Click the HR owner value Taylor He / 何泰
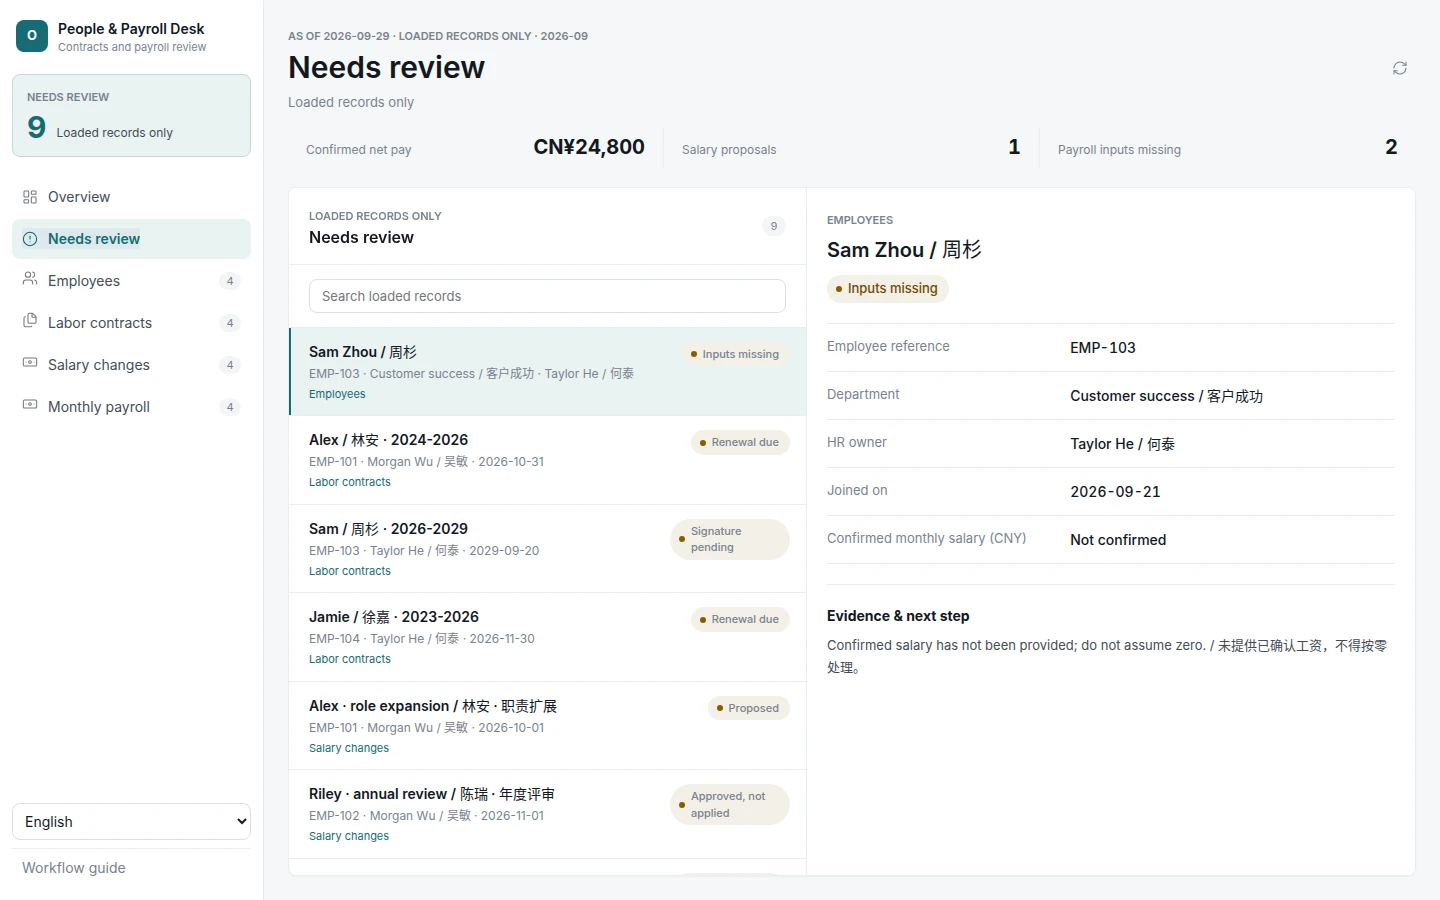The image size is (1440, 900). pos(1122,444)
